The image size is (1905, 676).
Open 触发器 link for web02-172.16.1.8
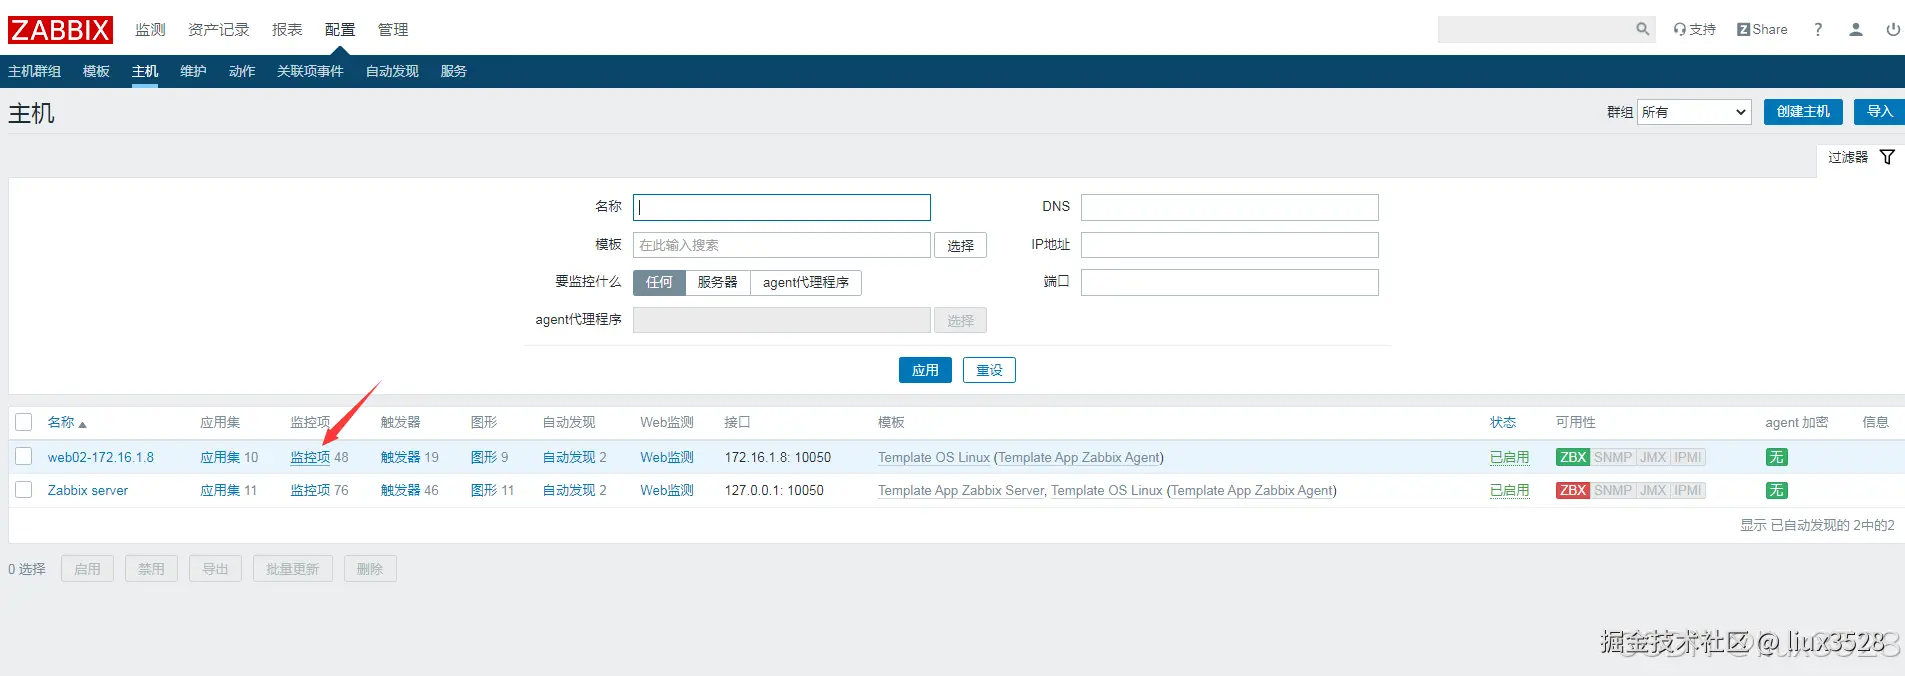point(401,457)
